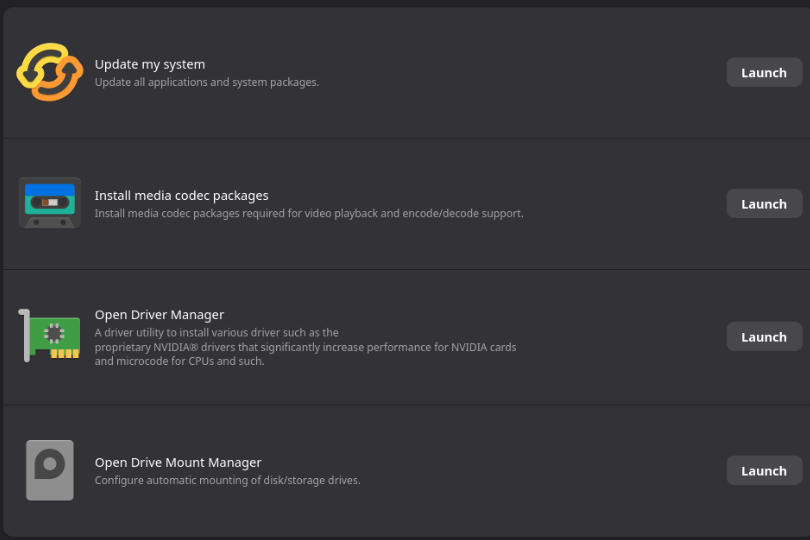Click the proprietary NVIDIA drivers description line
Screen dimensions: 810x540
[305, 347]
